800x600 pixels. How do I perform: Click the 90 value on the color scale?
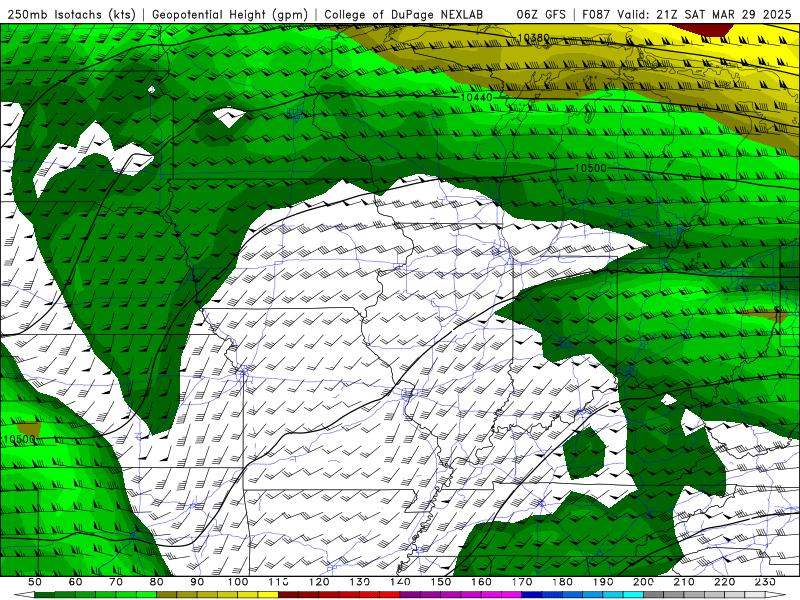tap(197, 582)
